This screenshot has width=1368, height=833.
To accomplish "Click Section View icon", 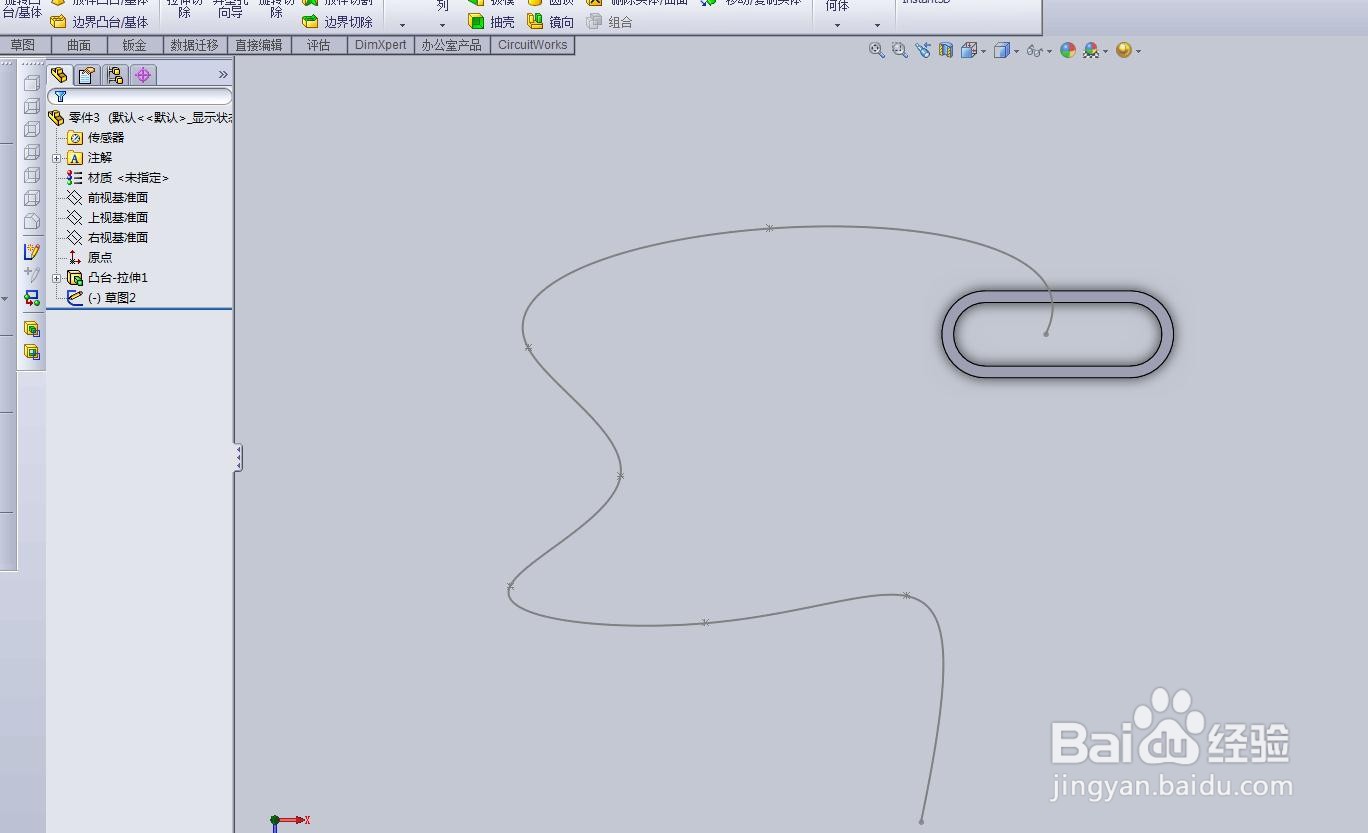I will [945, 50].
